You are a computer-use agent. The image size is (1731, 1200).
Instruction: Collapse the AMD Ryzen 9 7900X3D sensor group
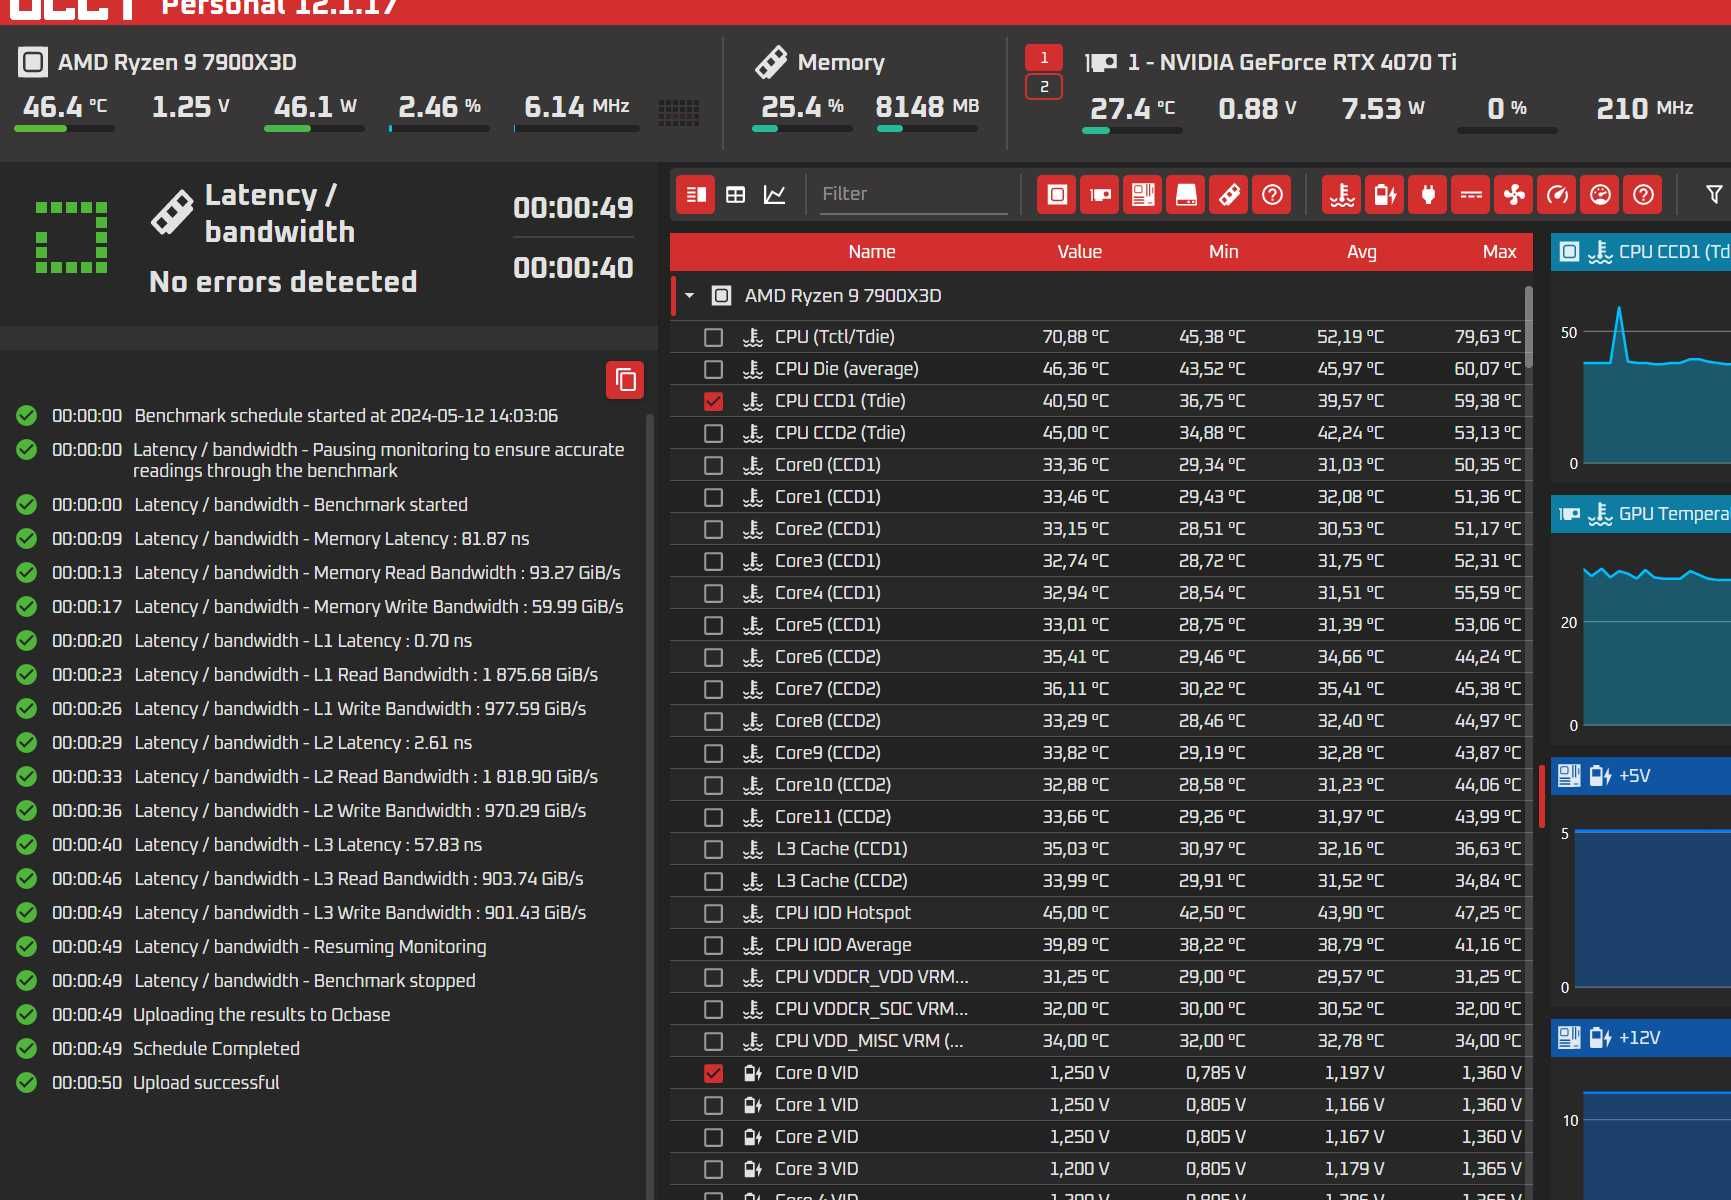point(689,296)
